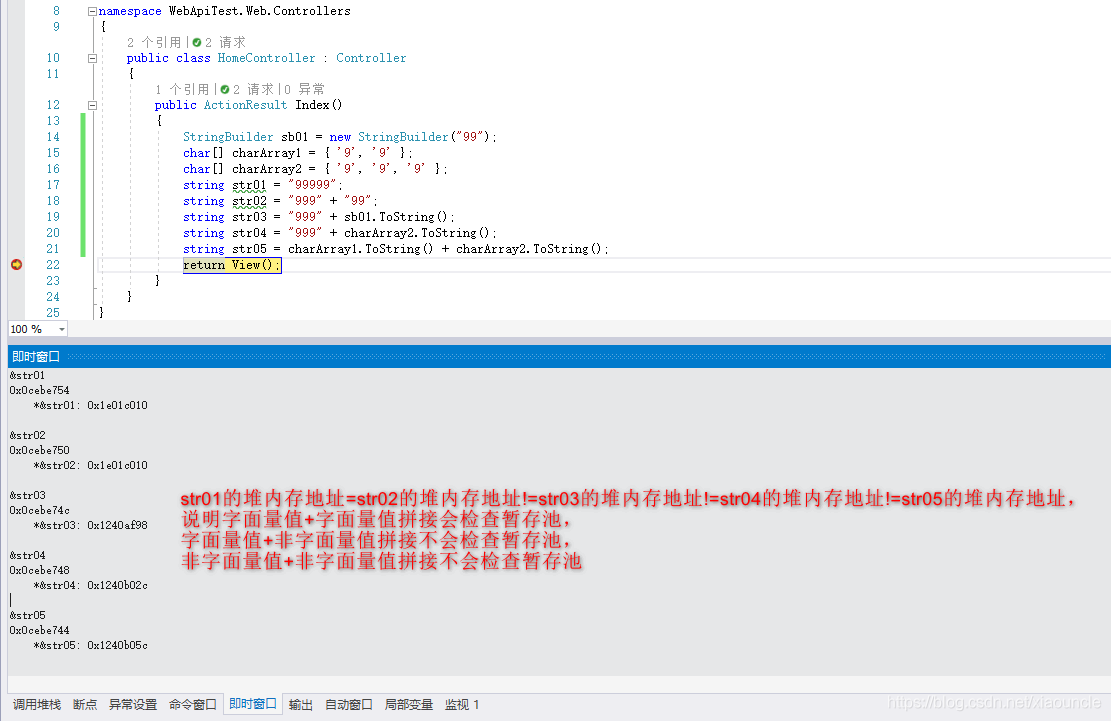1111x721 pixels.
Task: Switch to the 调用堆栈 tab
Action: pos(37,705)
